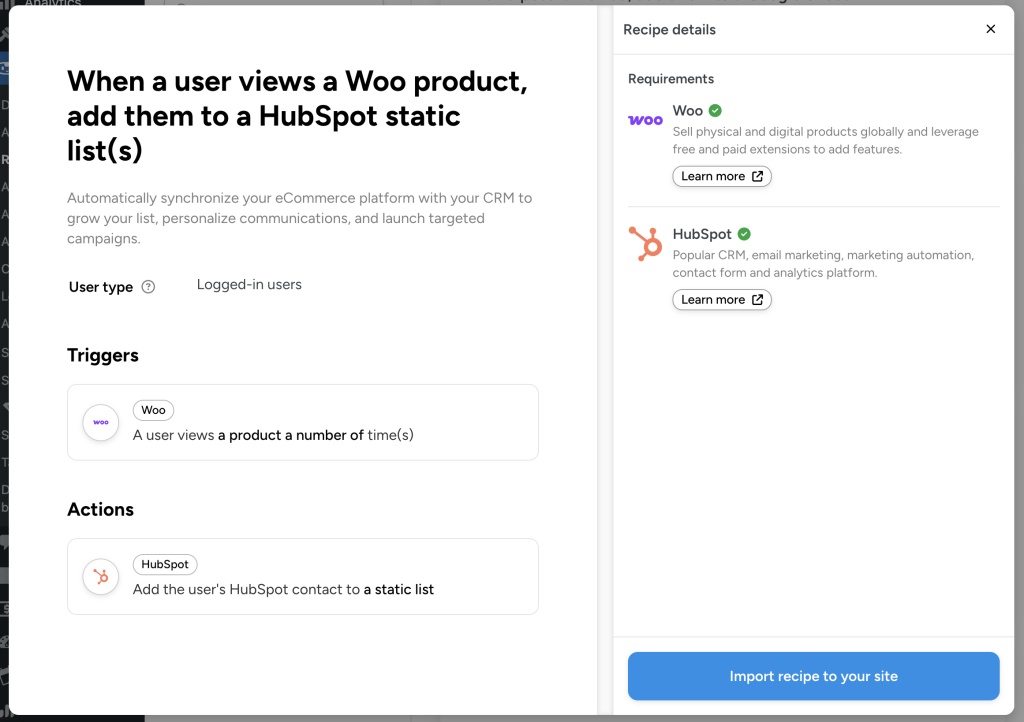Image resolution: width=1024 pixels, height=722 pixels.
Task: Click the HubSpot icon on the action card
Action: [100, 576]
